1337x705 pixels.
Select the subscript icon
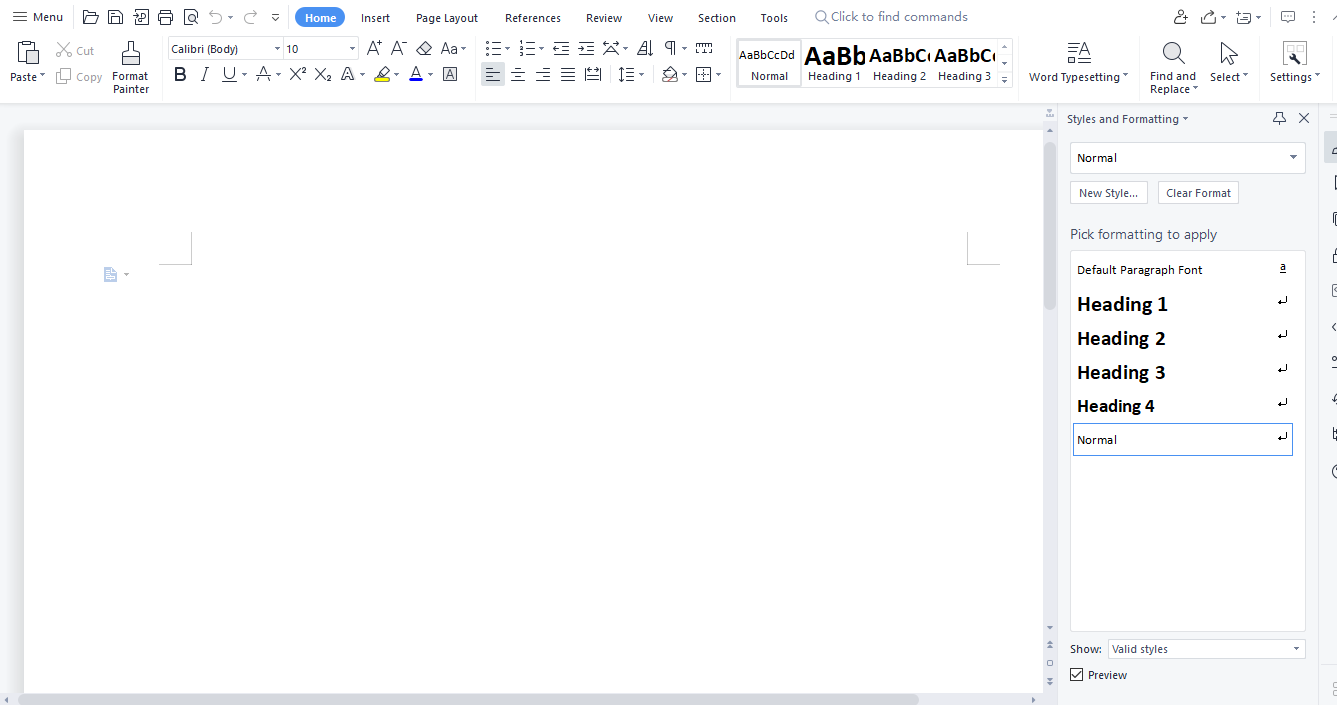click(322, 73)
